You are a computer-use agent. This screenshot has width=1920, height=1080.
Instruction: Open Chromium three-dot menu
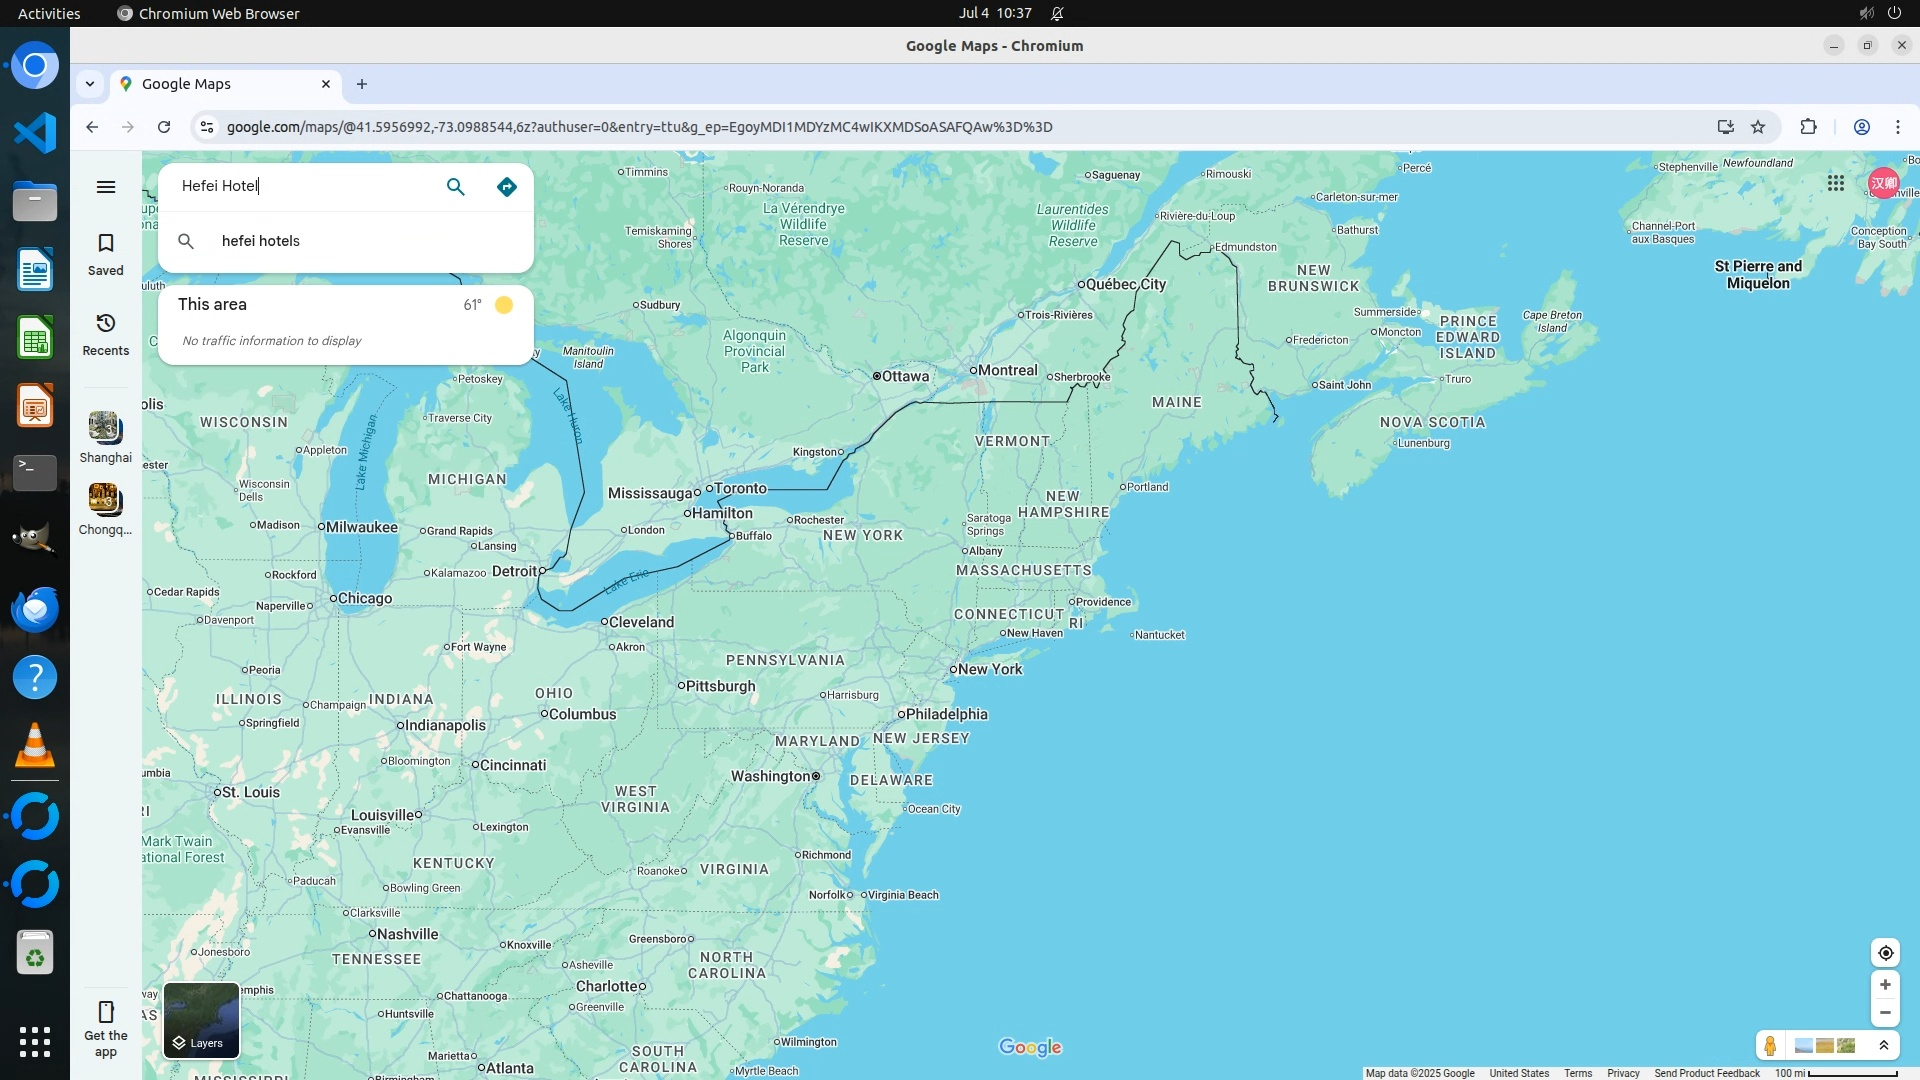pyautogui.click(x=1897, y=127)
